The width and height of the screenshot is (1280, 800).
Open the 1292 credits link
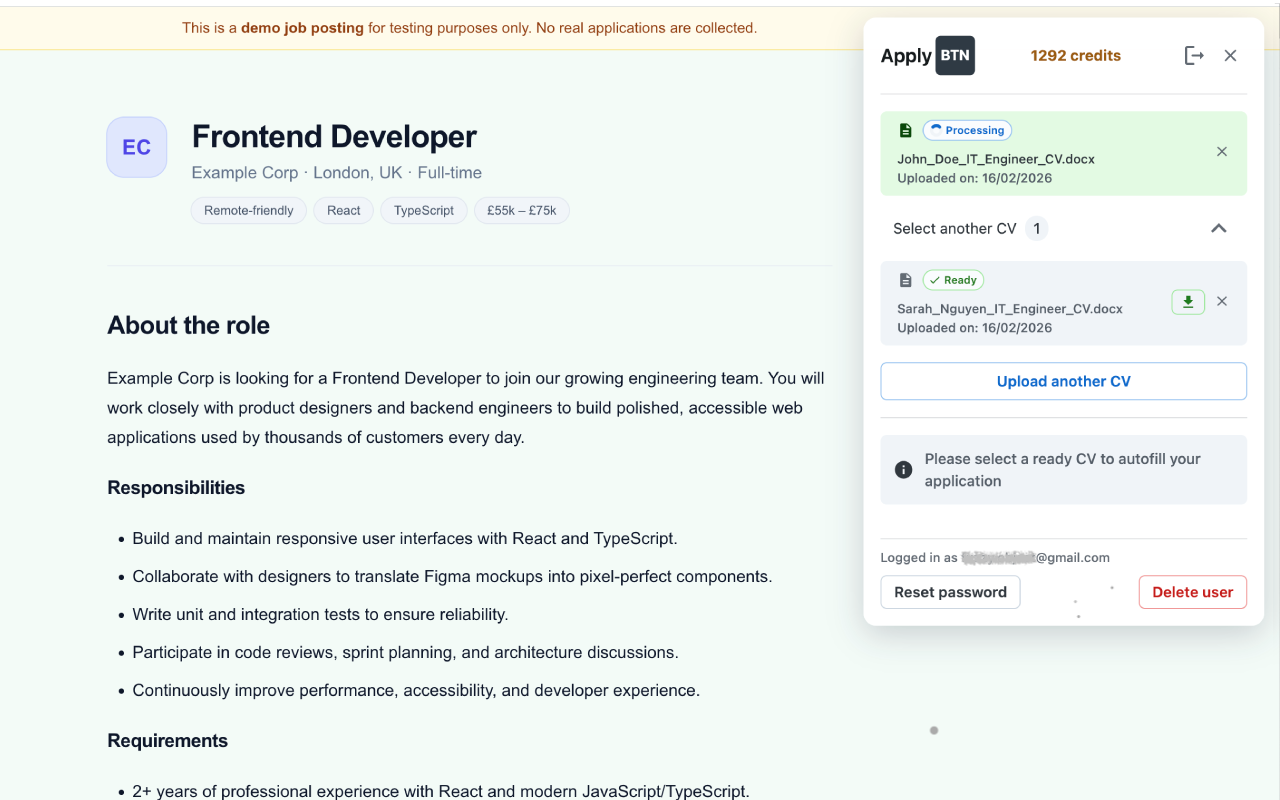(1075, 55)
